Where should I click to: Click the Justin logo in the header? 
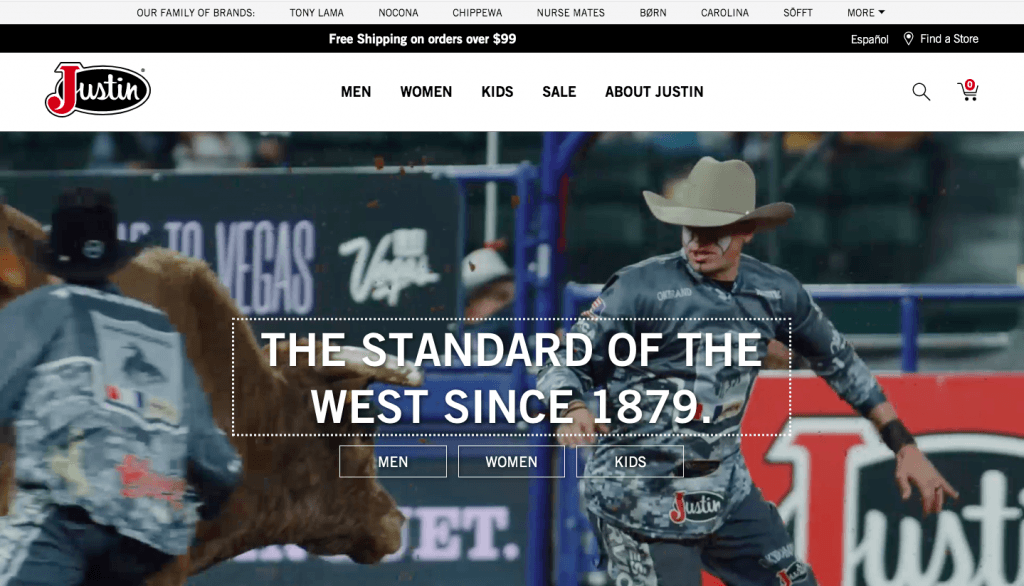tap(98, 90)
